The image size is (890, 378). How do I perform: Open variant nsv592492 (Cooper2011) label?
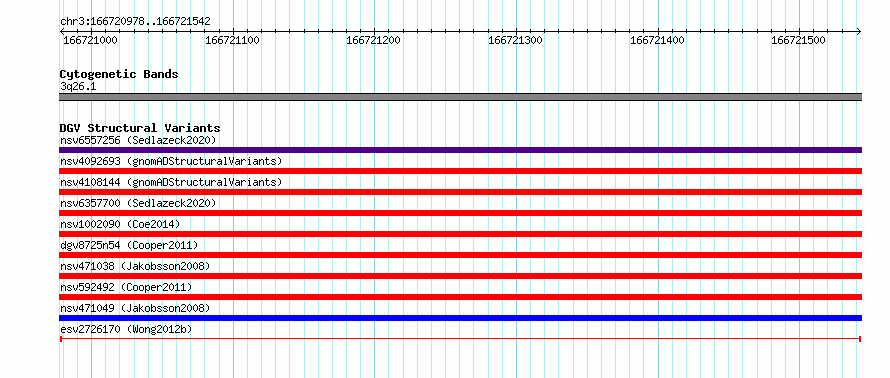(x=126, y=287)
